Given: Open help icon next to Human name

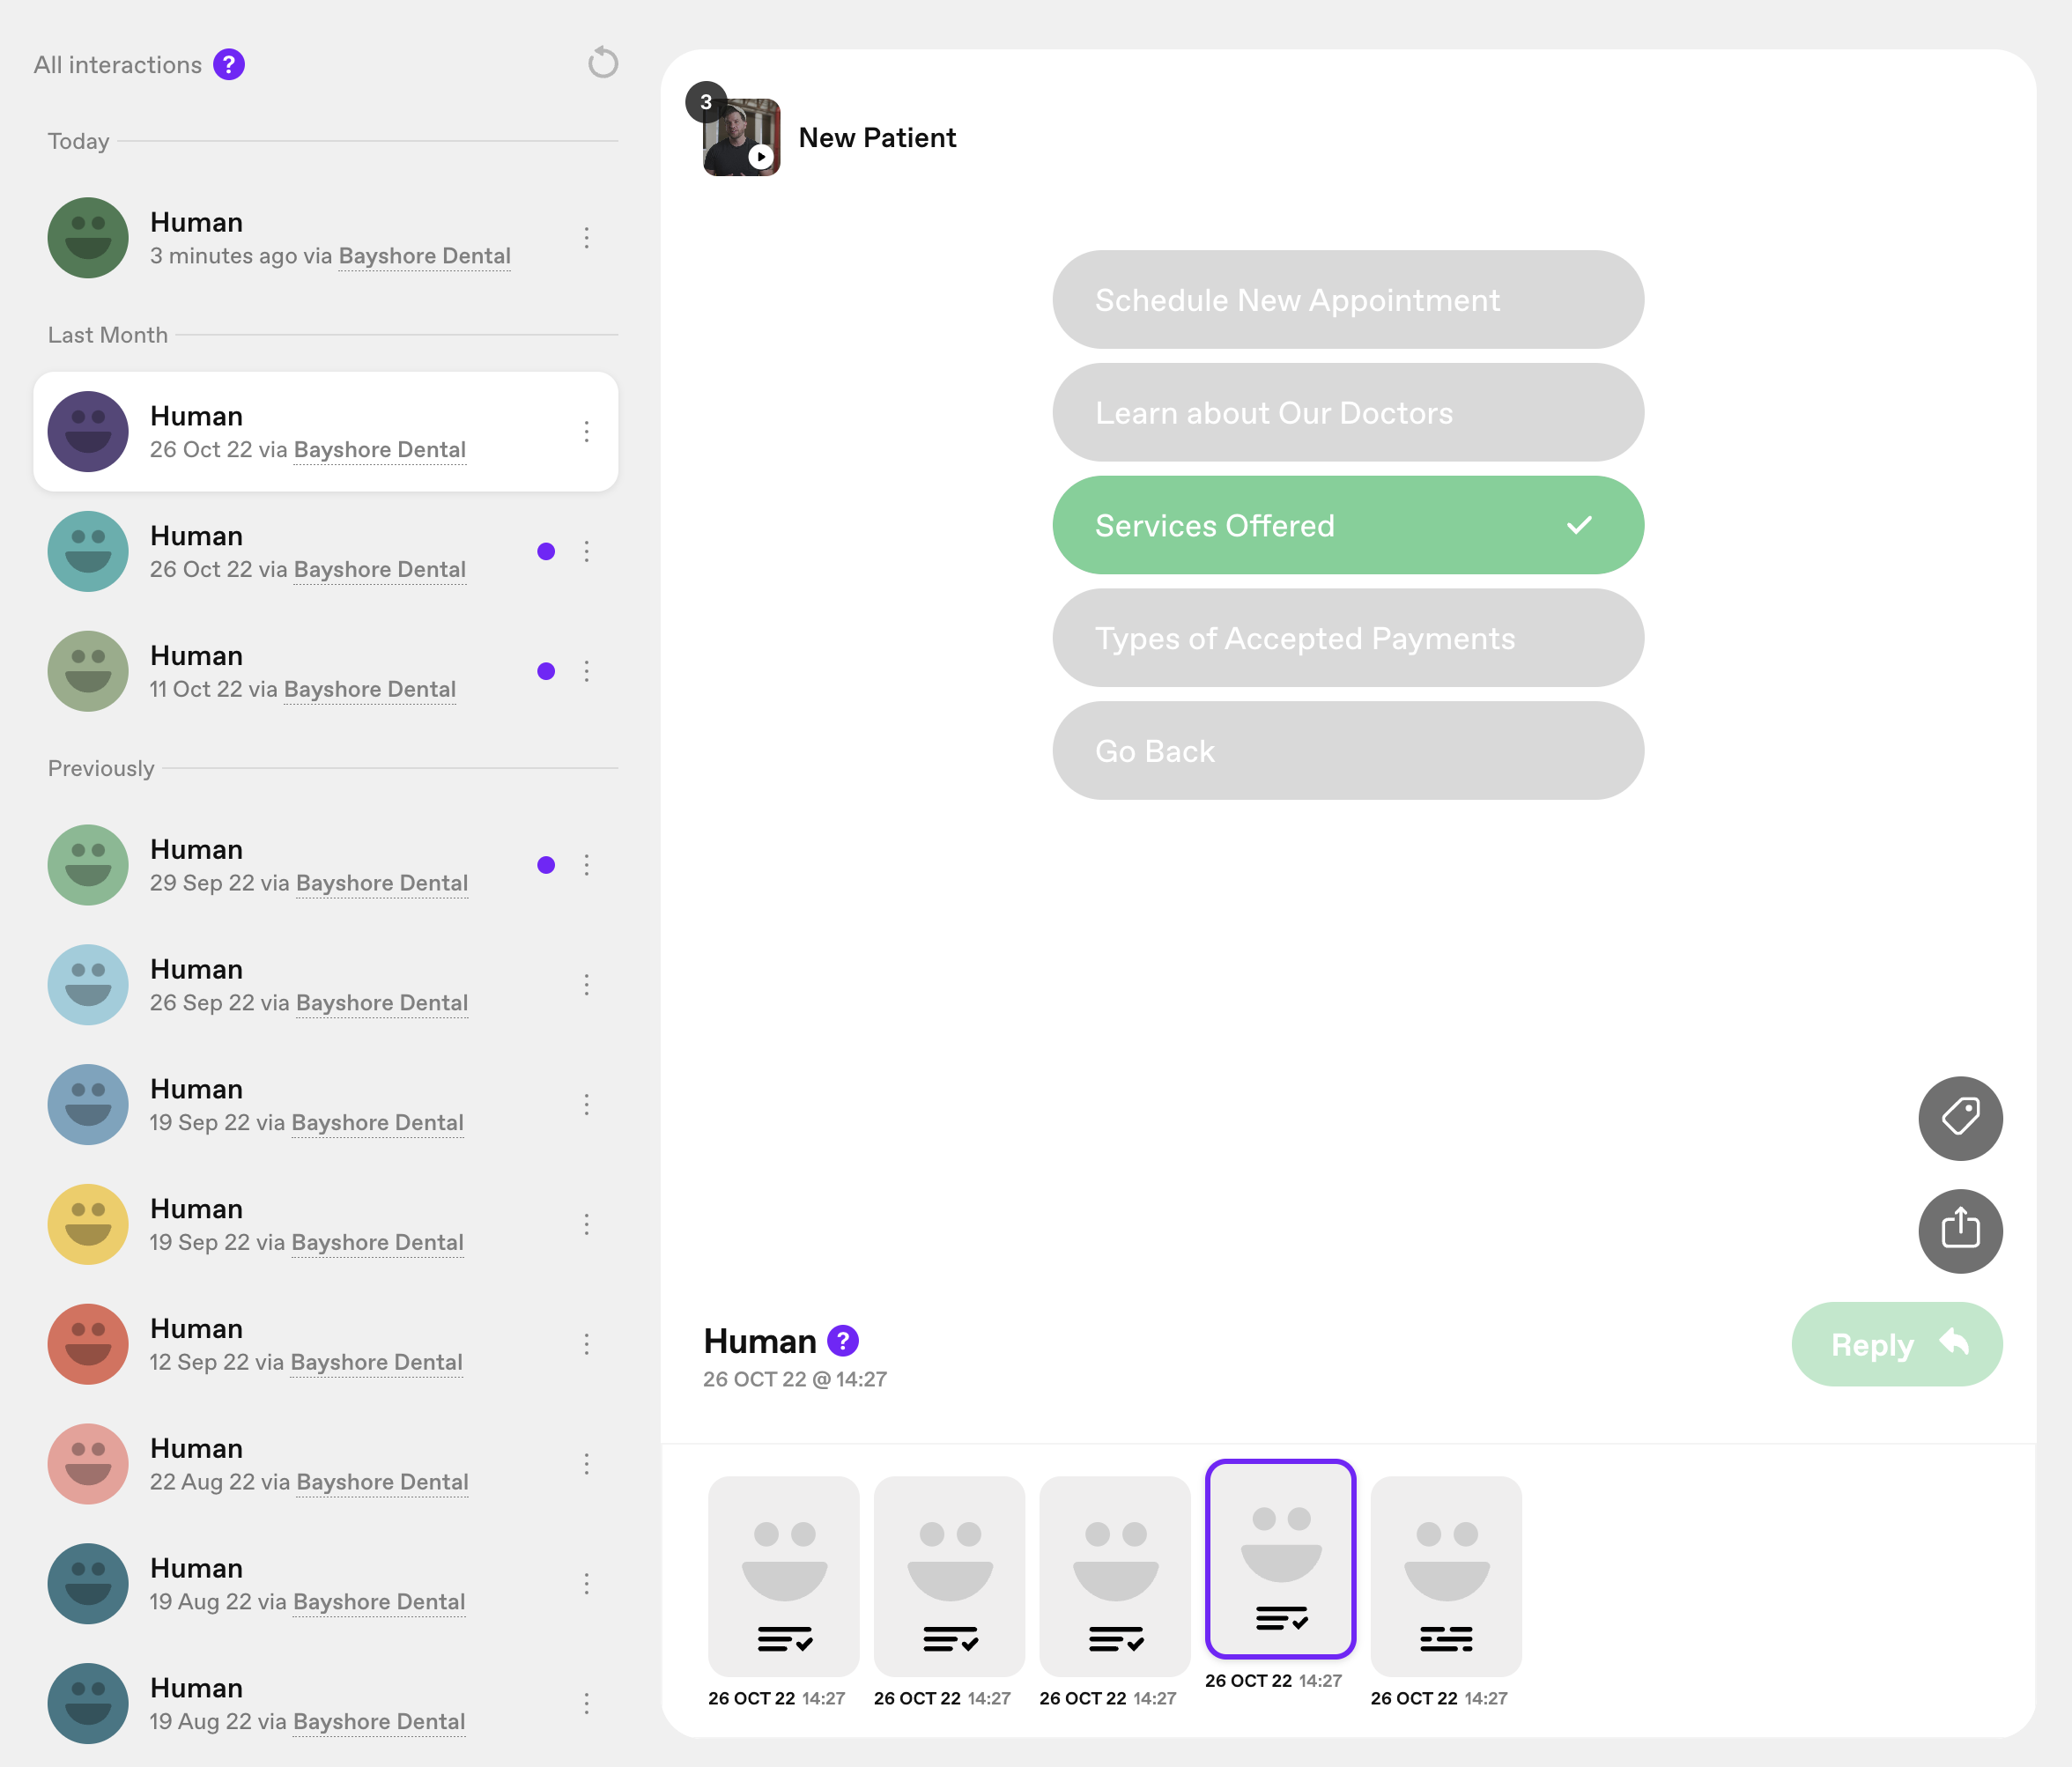Looking at the screenshot, I should point(842,1340).
